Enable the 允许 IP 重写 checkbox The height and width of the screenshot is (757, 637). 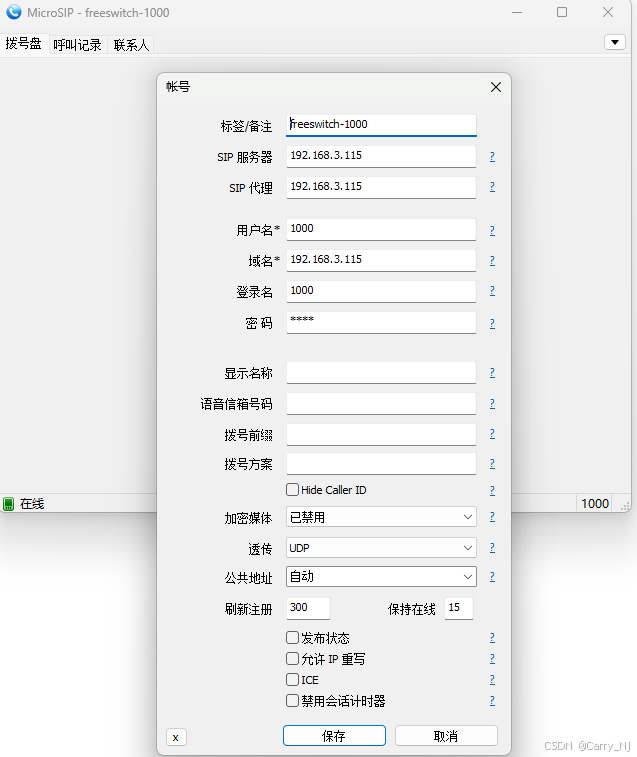click(292, 659)
